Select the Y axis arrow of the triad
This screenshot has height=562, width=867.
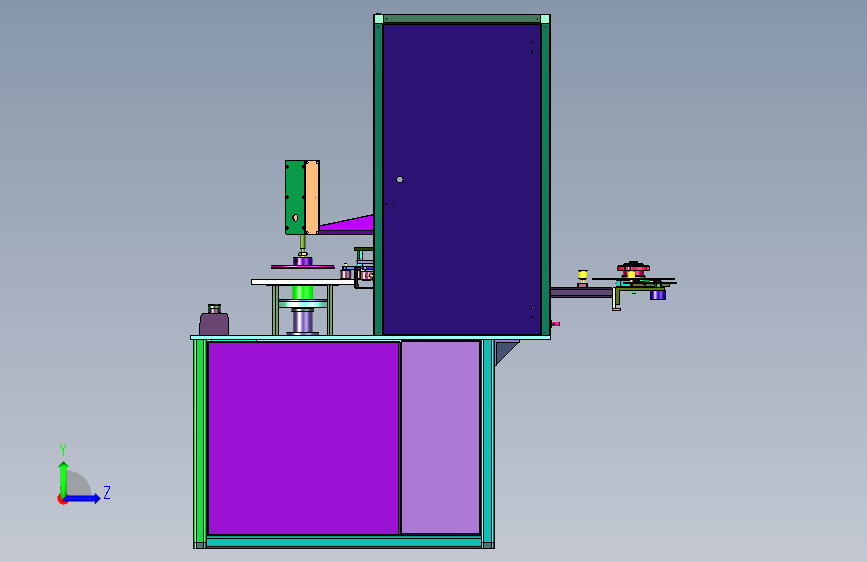coord(64,478)
